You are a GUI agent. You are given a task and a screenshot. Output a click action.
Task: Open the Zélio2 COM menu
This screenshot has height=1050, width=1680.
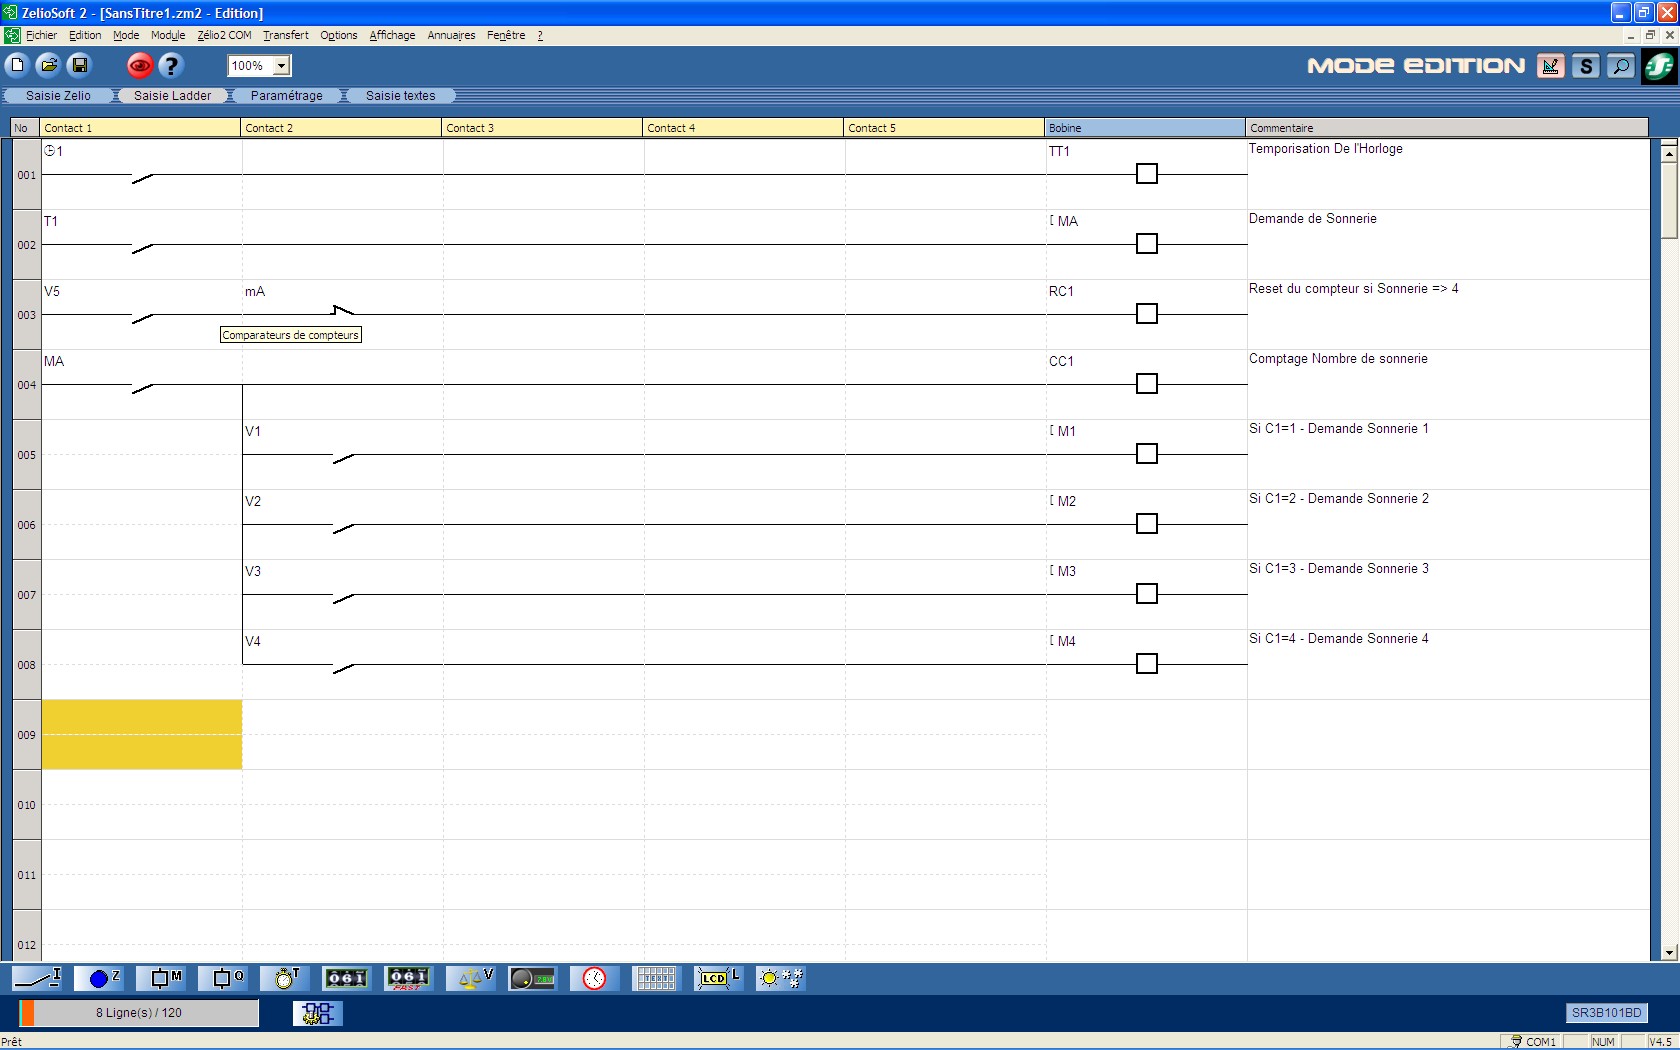(224, 35)
